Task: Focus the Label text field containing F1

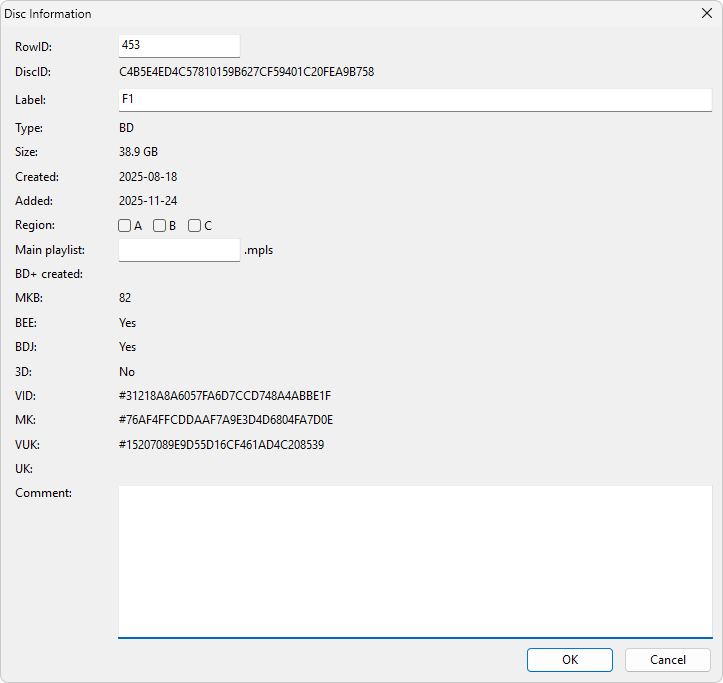Action: 414,100
